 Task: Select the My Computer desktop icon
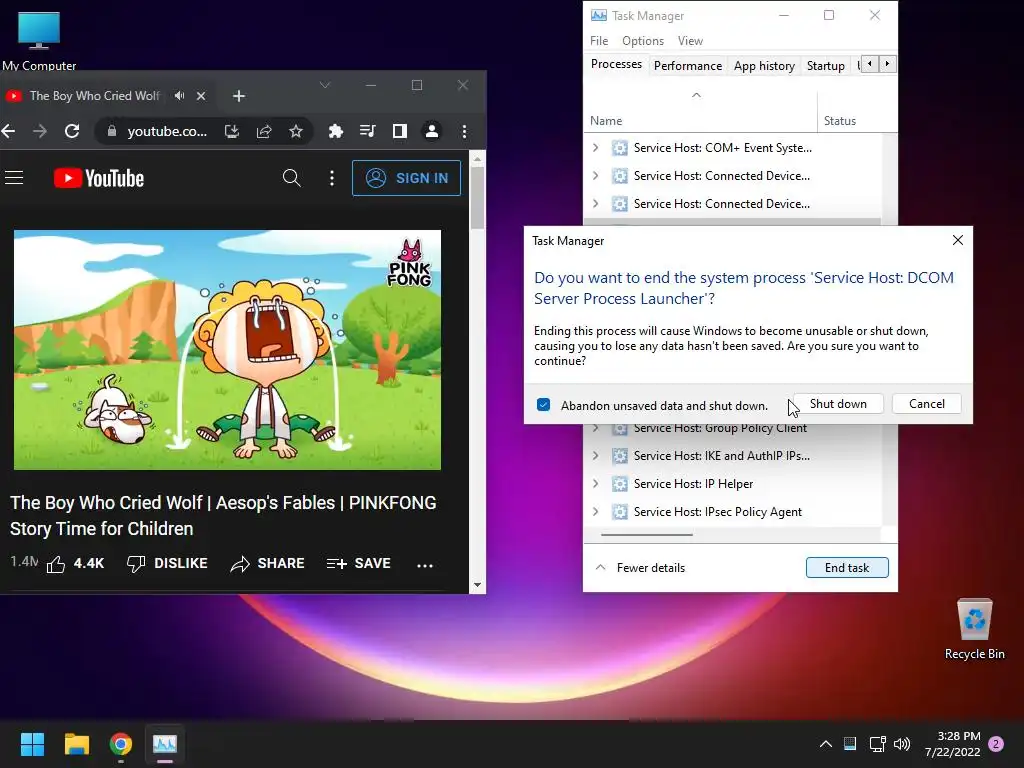(39, 39)
